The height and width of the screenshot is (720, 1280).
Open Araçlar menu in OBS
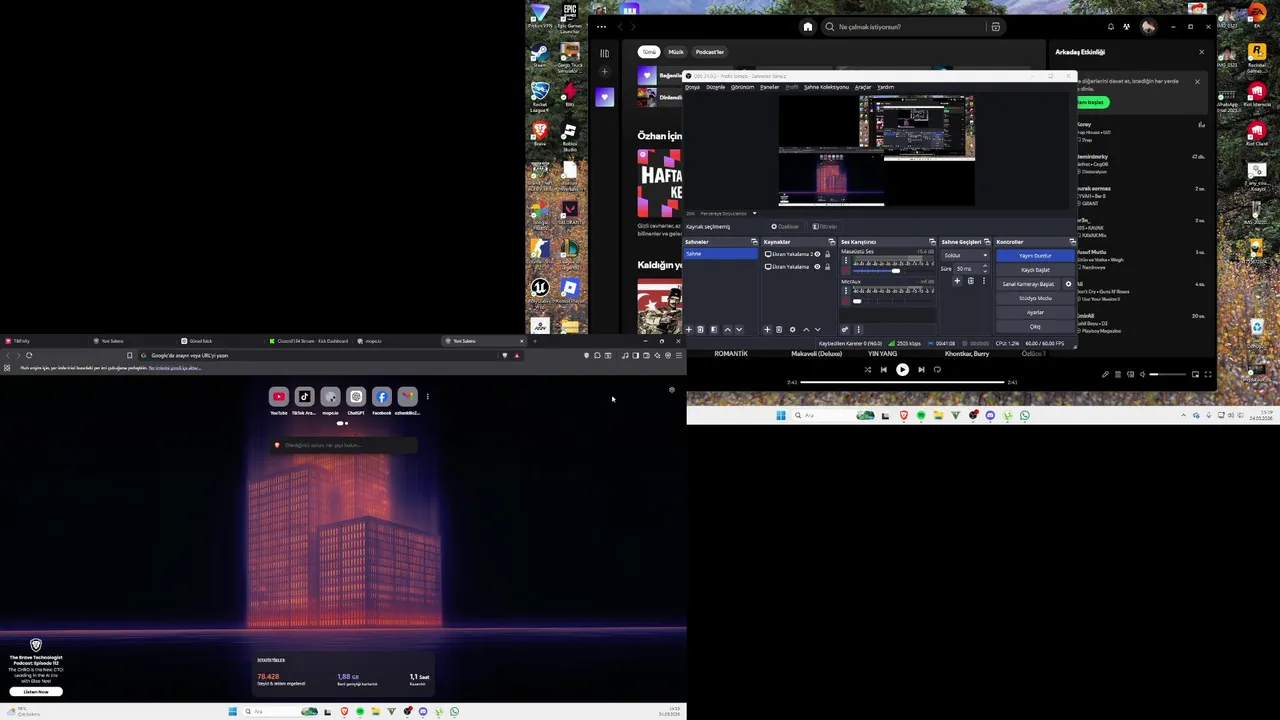coord(863,87)
